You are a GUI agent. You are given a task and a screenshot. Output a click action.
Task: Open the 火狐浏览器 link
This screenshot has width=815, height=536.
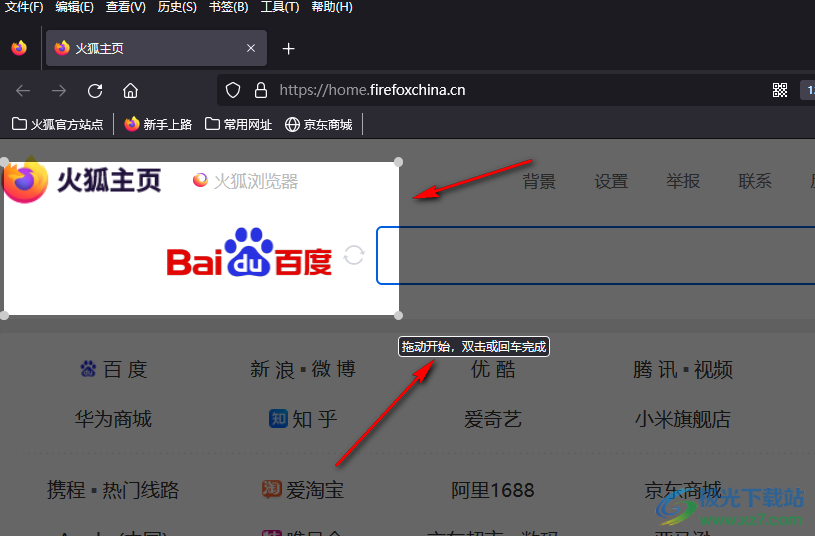245,181
